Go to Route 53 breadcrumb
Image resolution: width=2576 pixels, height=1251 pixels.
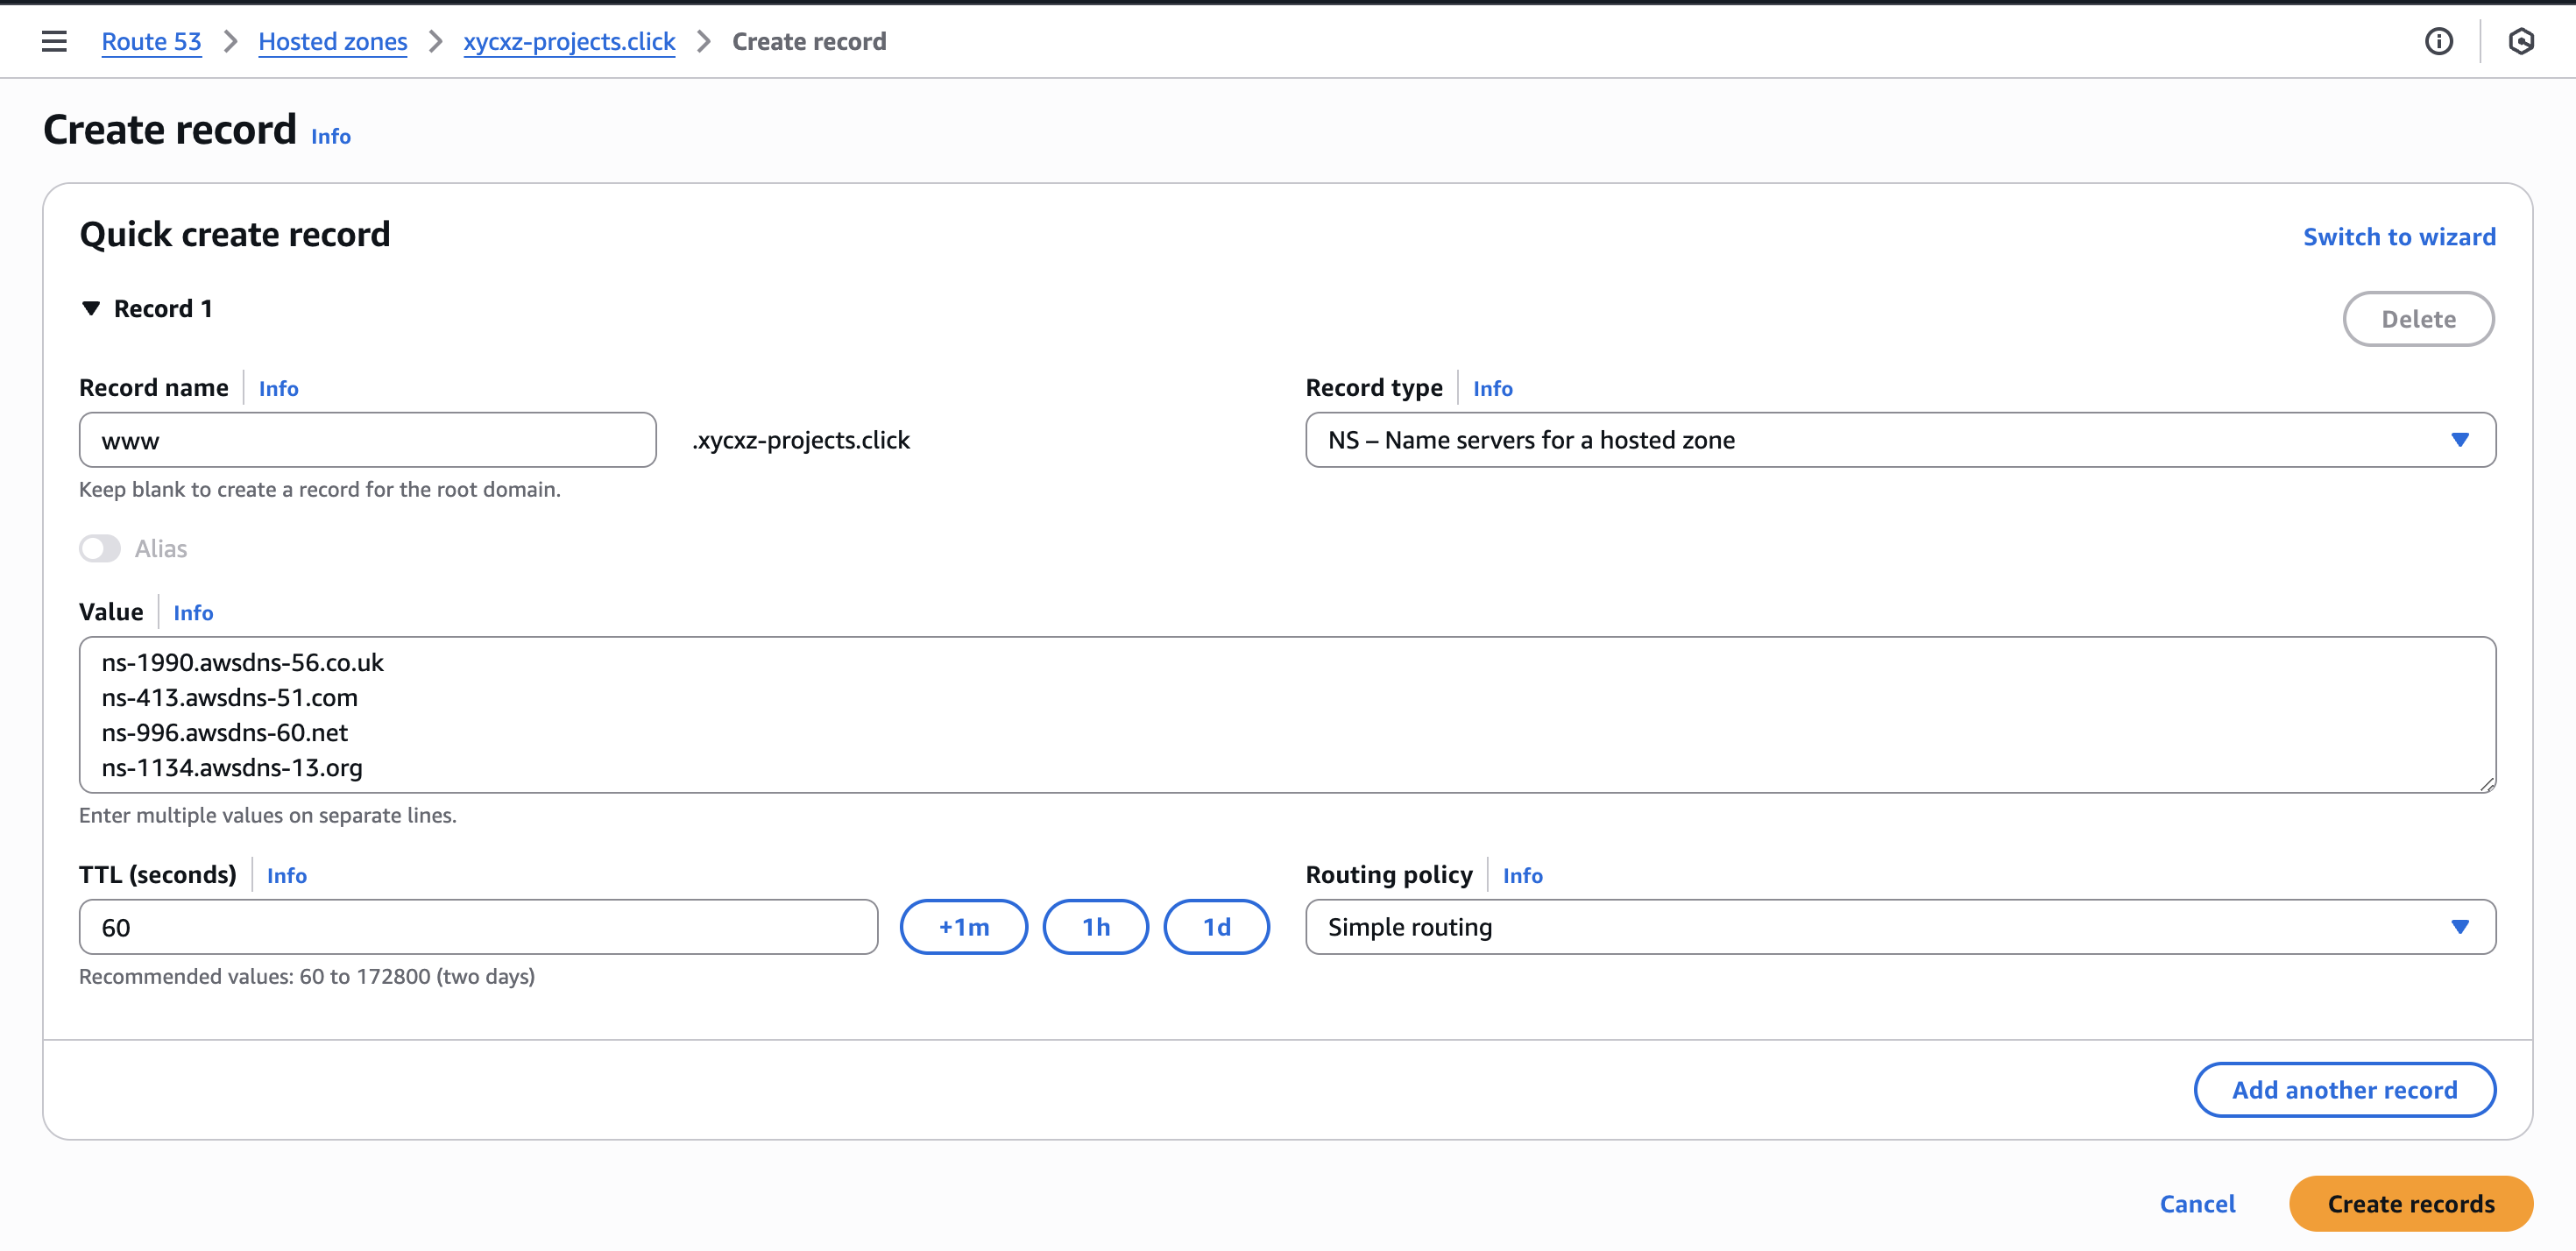(151, 41)
